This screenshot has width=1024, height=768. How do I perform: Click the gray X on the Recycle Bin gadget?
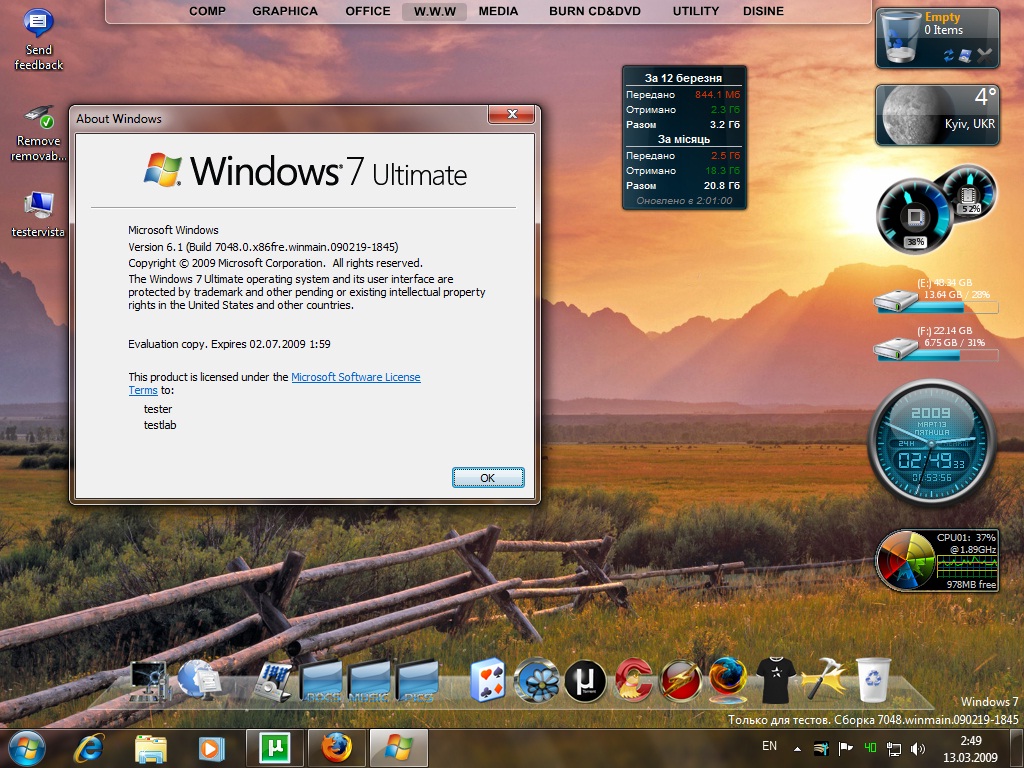(x=985, y=56)
